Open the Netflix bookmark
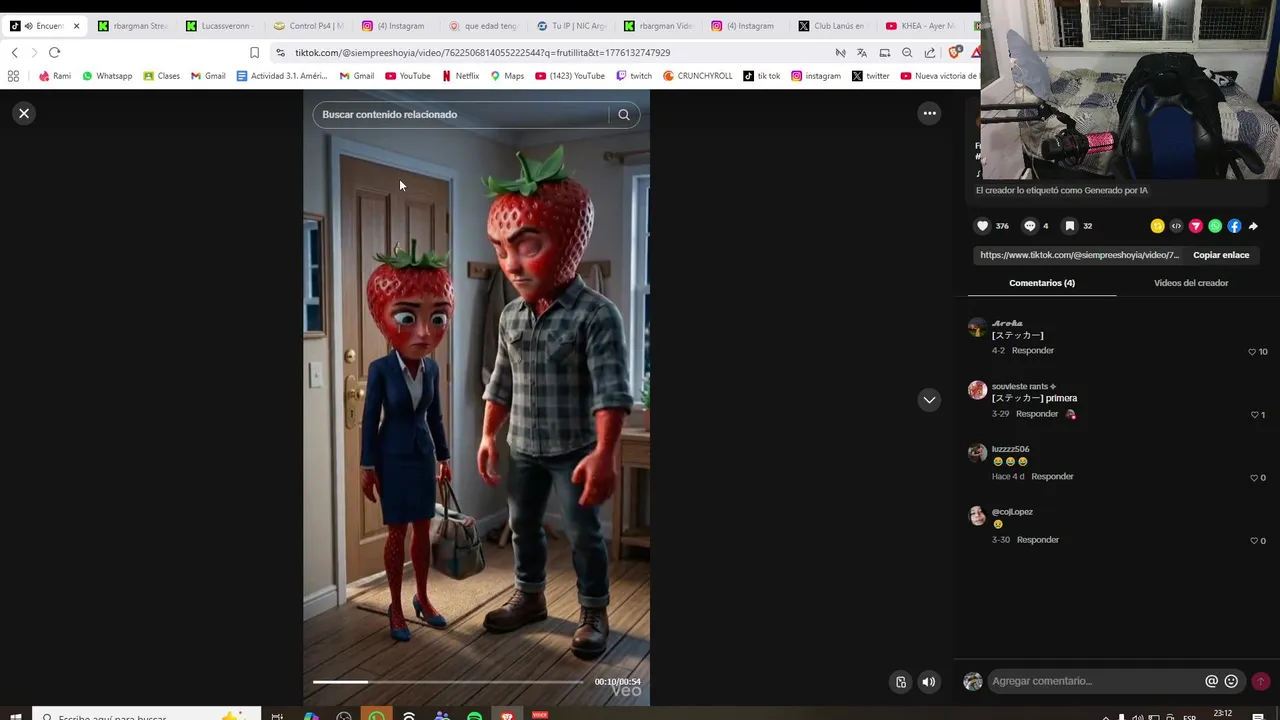Screen dimensions: 1280x720 (x=460, y=76)
